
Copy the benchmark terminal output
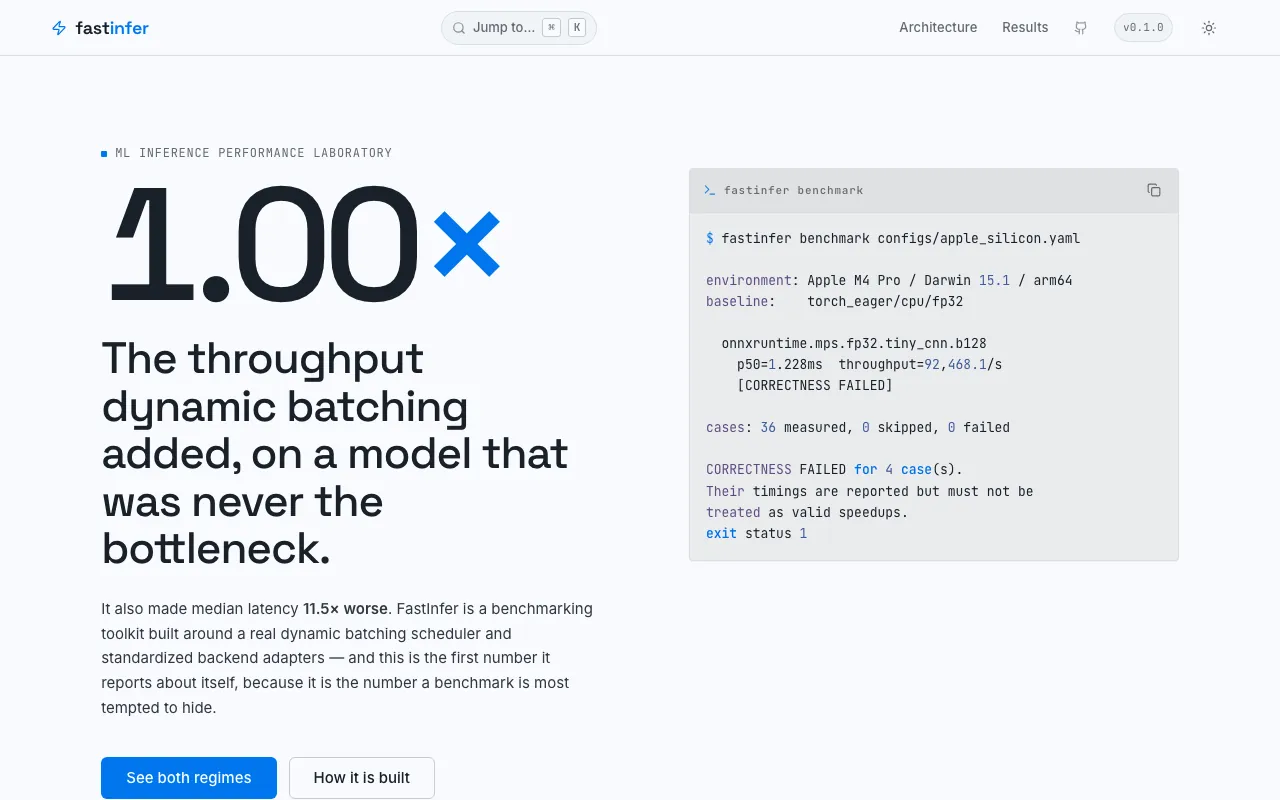tap(1154, 190)
